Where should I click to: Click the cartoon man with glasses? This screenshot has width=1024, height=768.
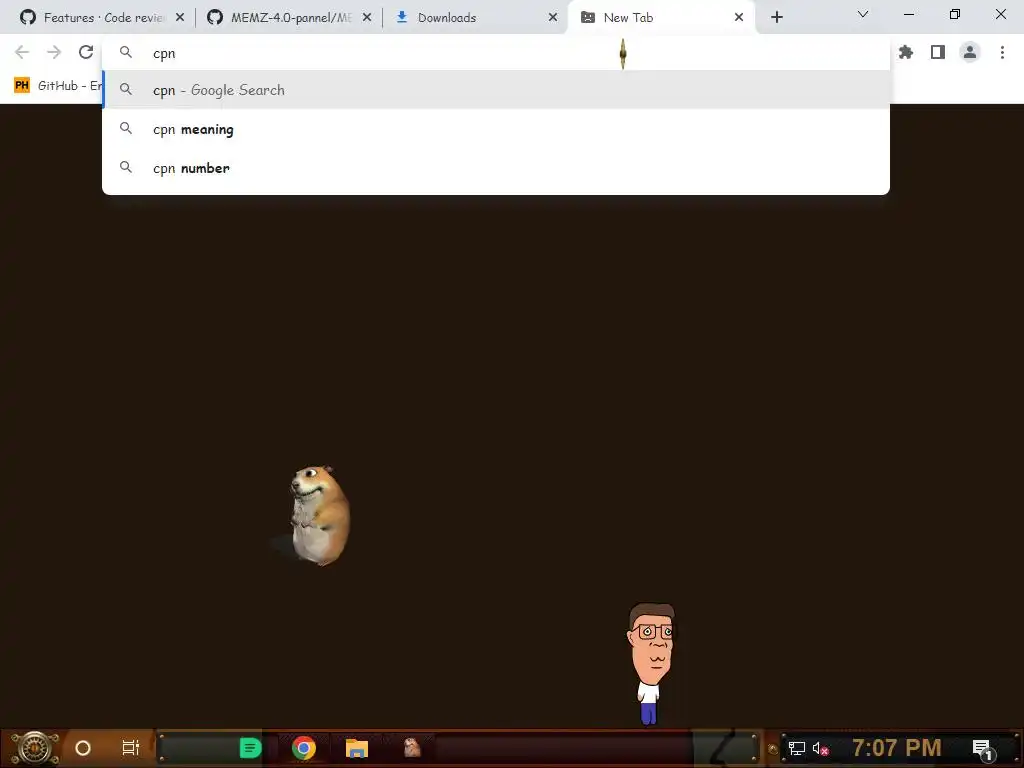[650, 663]
